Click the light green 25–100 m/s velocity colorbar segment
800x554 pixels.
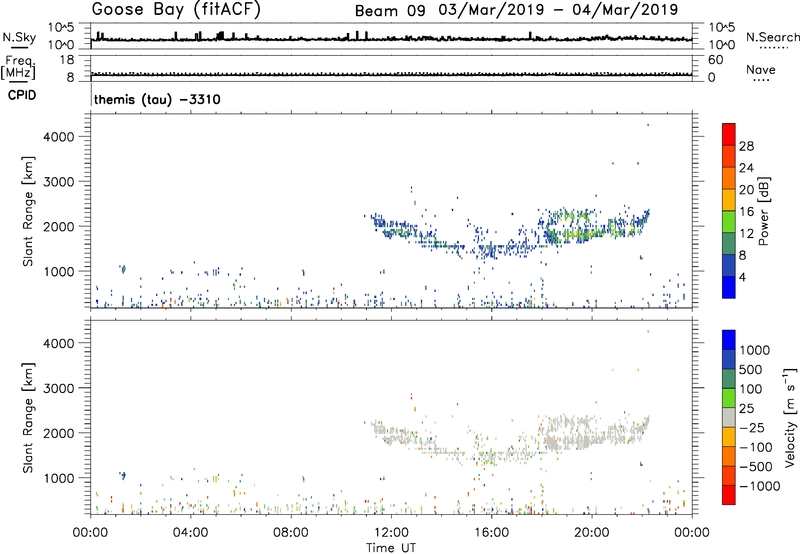point(729,398)
